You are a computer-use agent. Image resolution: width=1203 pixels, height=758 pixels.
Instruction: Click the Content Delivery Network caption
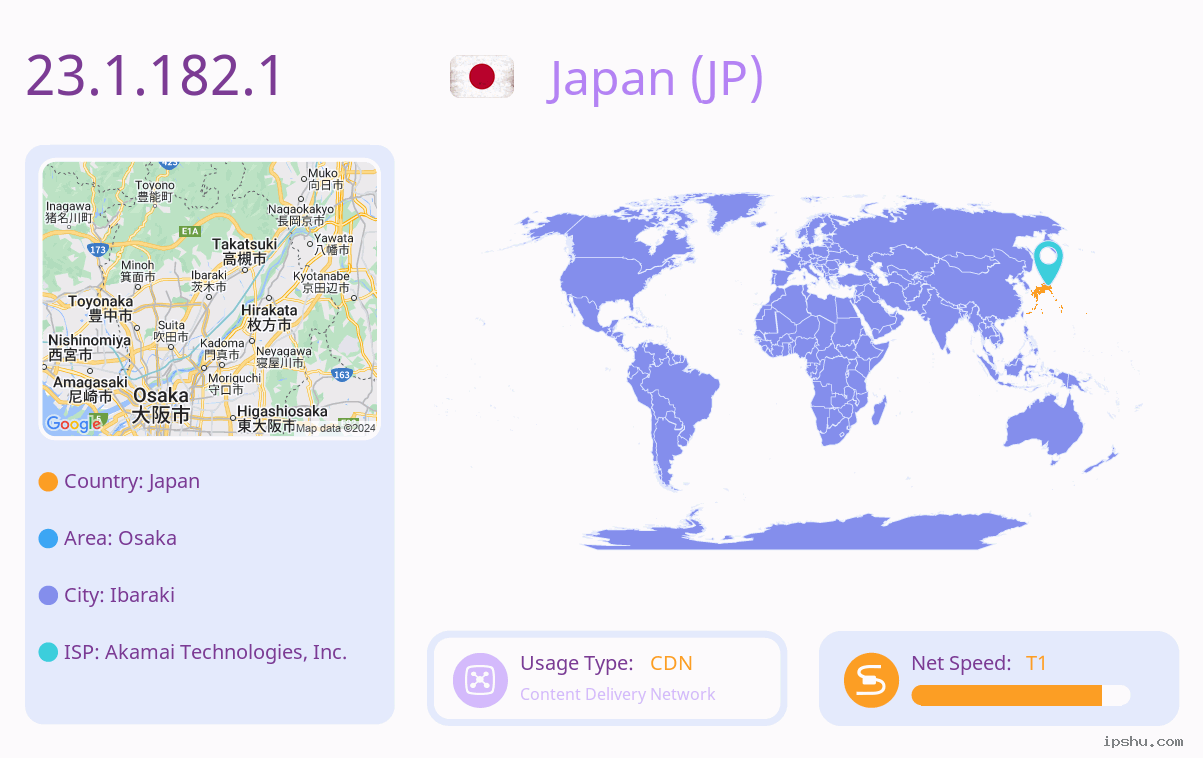click(618, 694)
